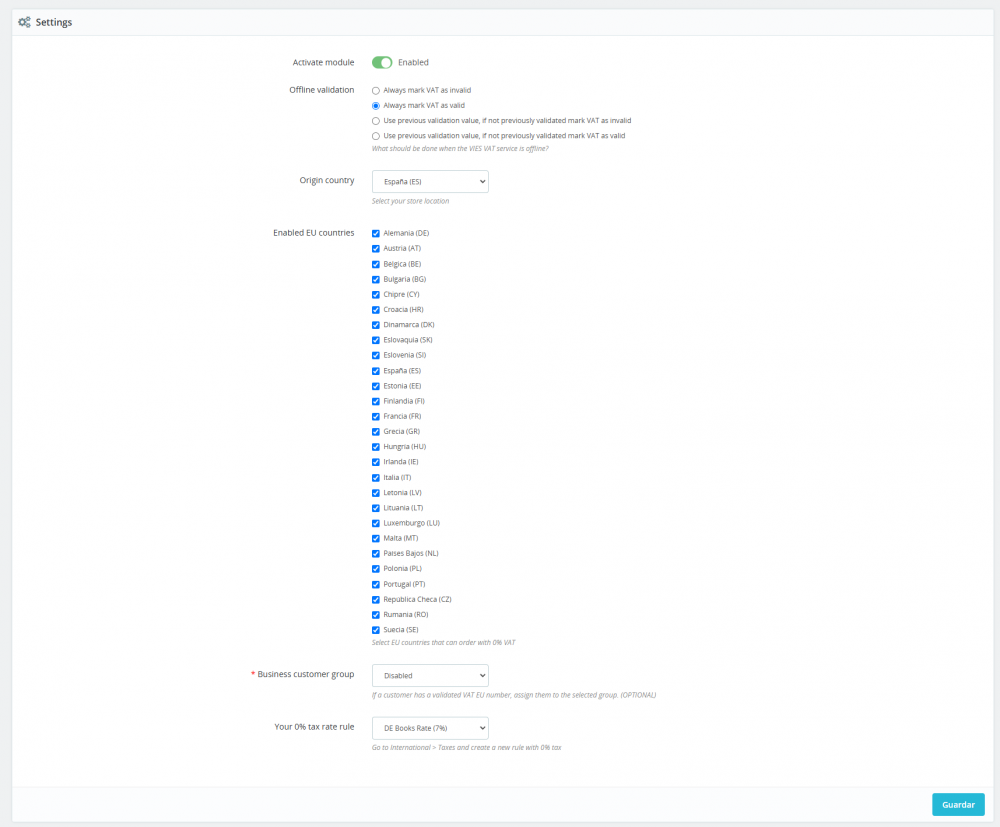This screenshot has width=1000, height=827.
Task: Open the 0% tax rate rule dropdown
Action: click(x=430, y=727)
